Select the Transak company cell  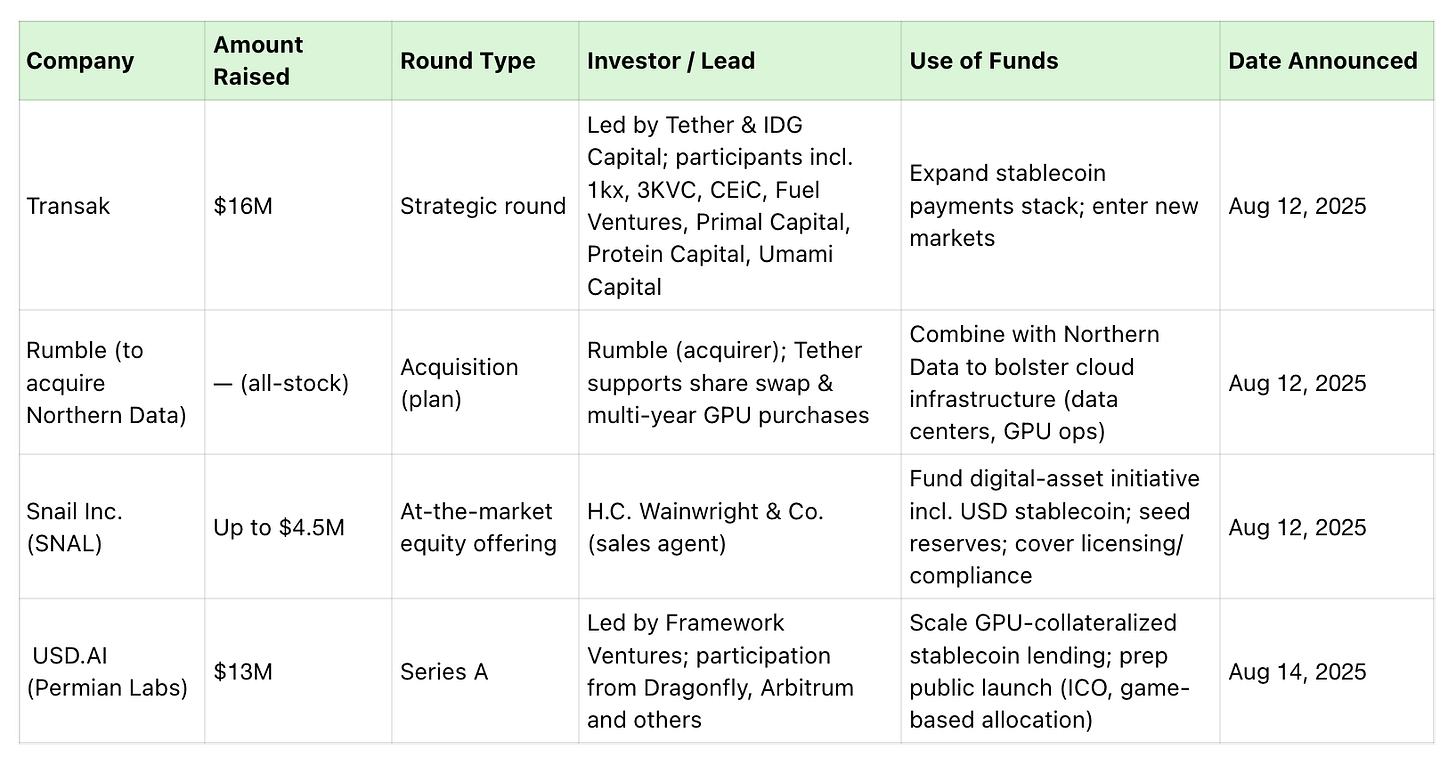tap(68, 206)
